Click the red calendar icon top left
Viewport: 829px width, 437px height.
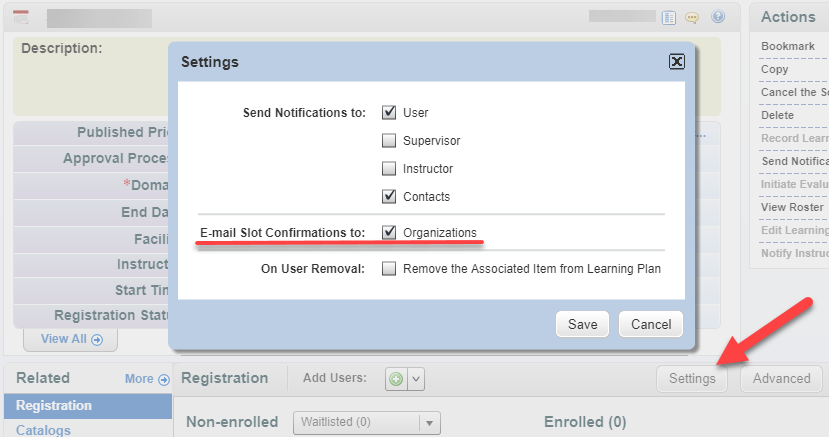[x=21, y=17]
